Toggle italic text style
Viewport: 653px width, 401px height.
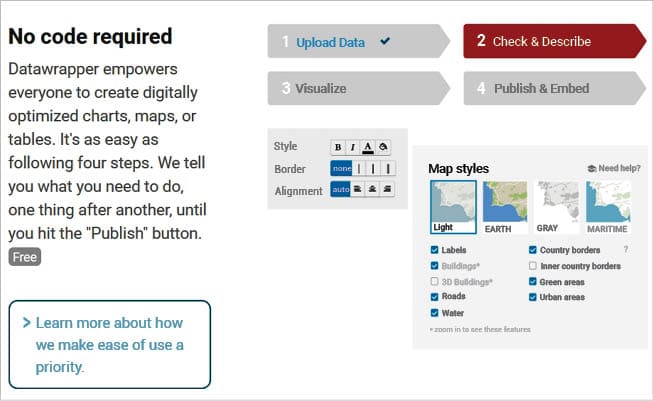click(353, 146)
